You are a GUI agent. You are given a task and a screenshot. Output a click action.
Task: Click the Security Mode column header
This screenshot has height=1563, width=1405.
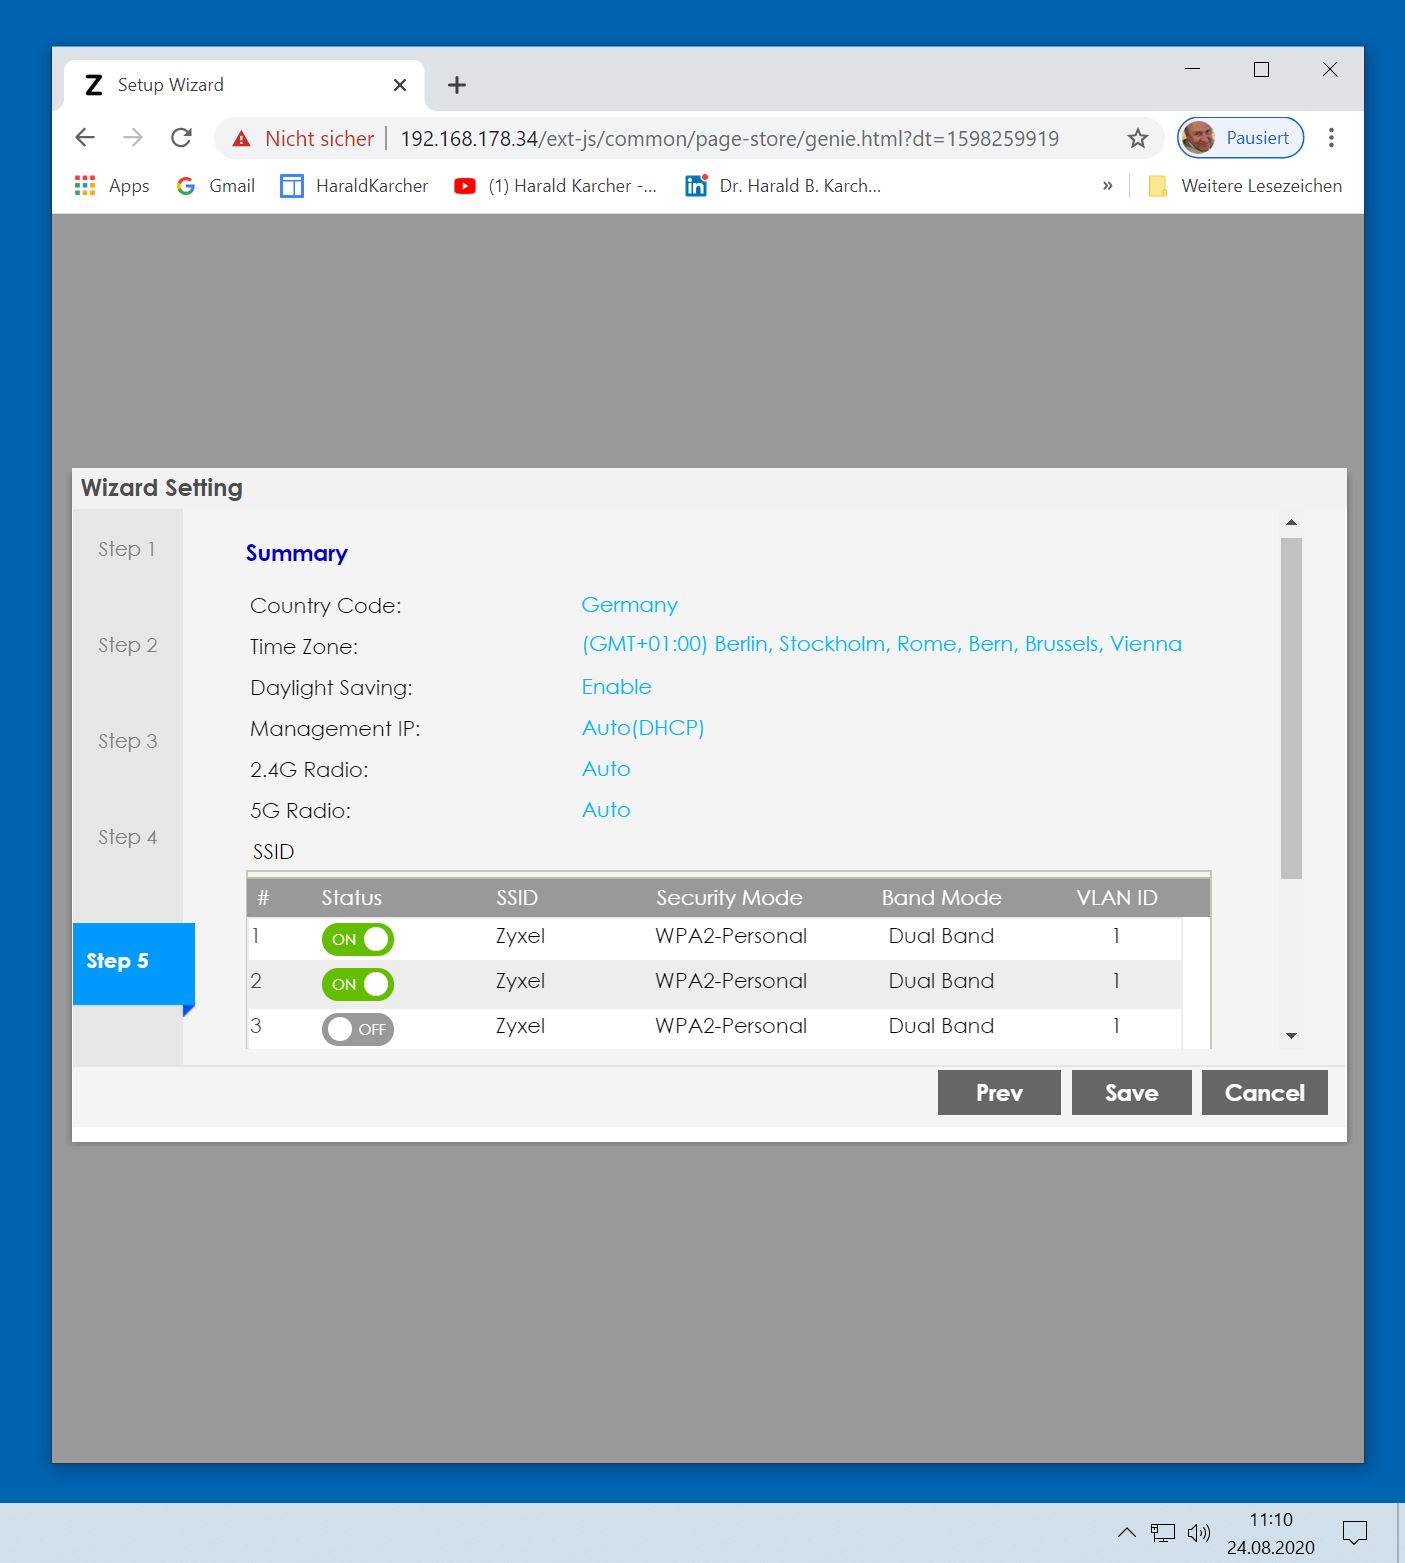coord(729,898)
